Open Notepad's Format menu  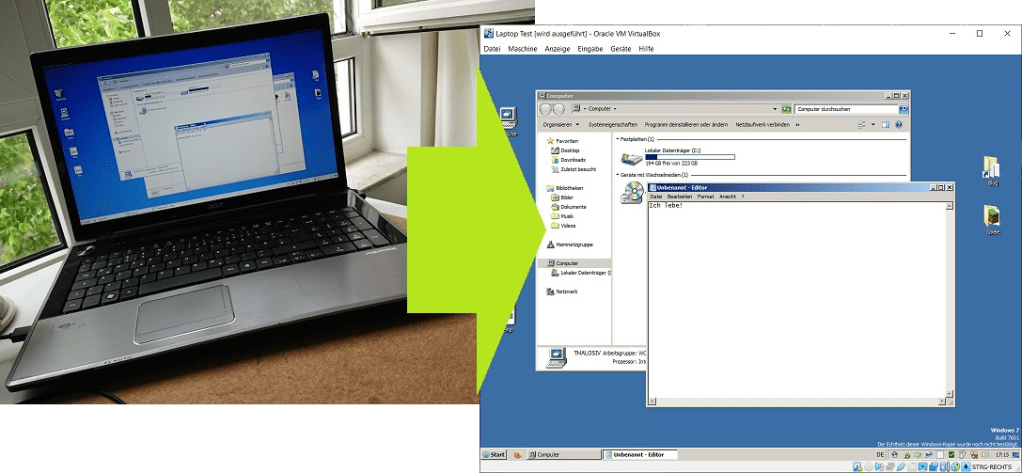(705, 197)
